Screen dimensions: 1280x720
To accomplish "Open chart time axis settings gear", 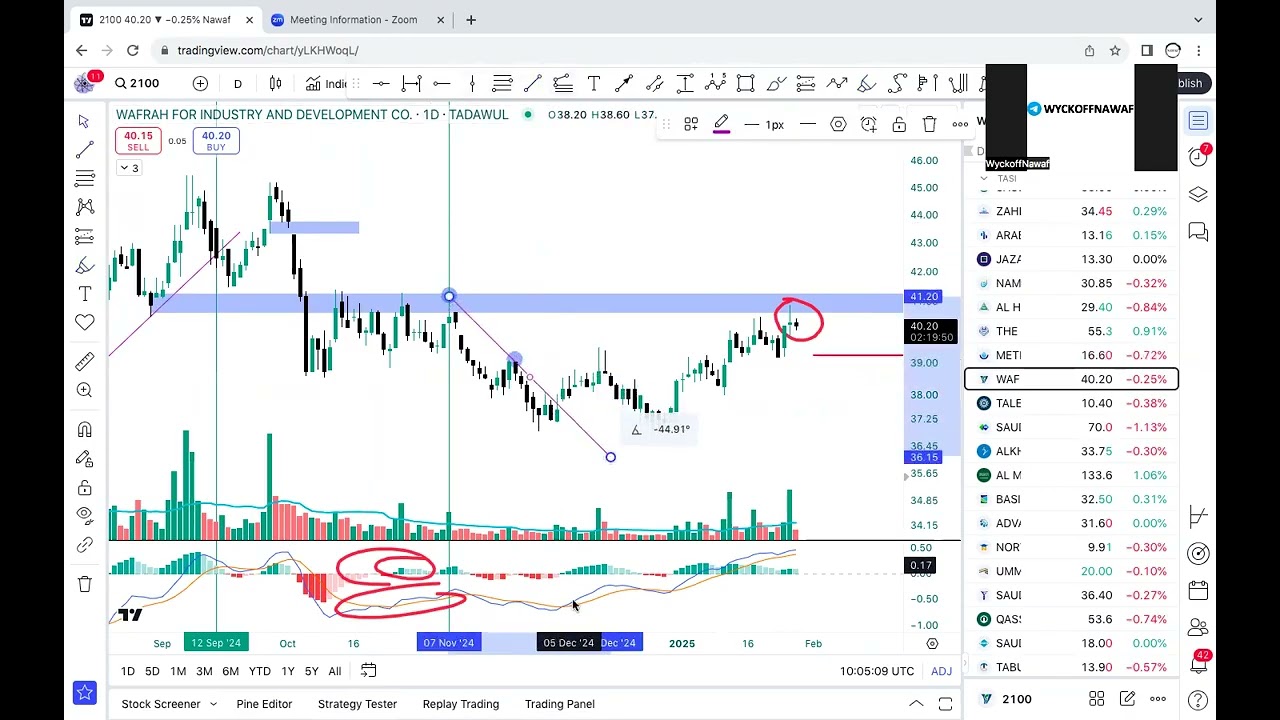I will (932, 643).
